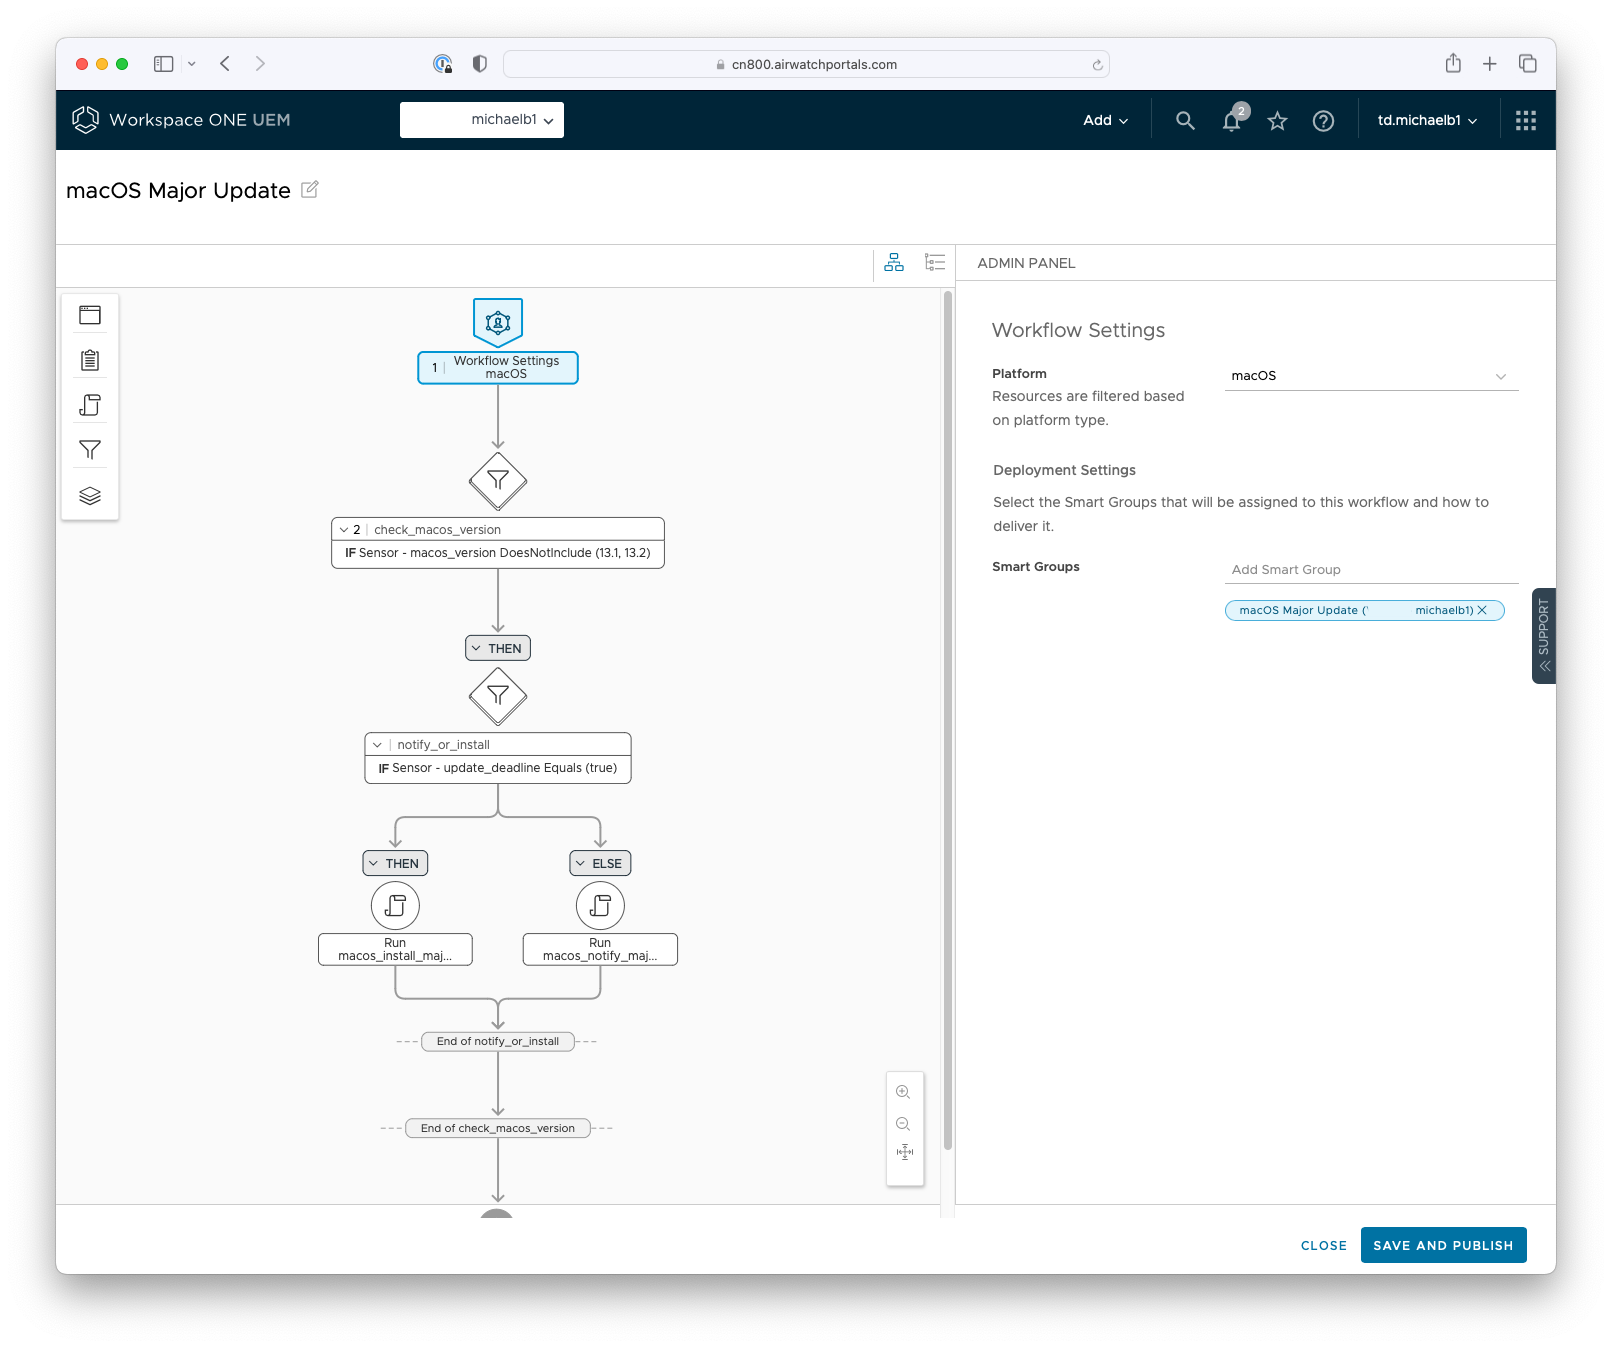Select the flowchart view icon
This screenshot has height=1348, width=1612.
(x=894, y=262)
